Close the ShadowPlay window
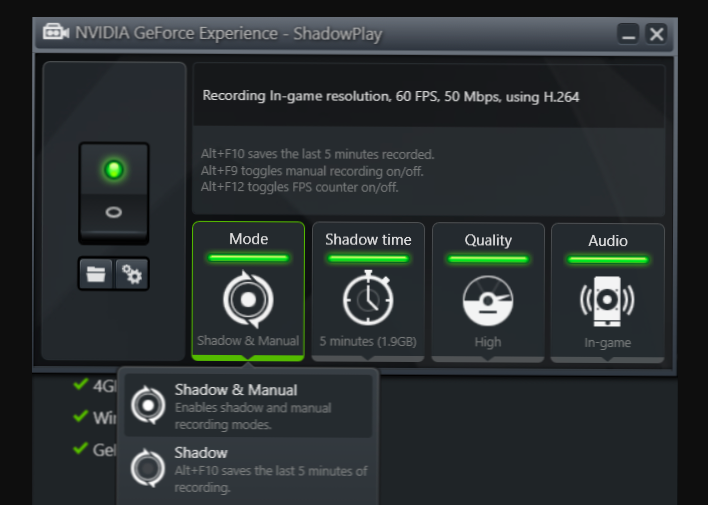This screenshot has height=505, width=708. [x=656, y=34]
